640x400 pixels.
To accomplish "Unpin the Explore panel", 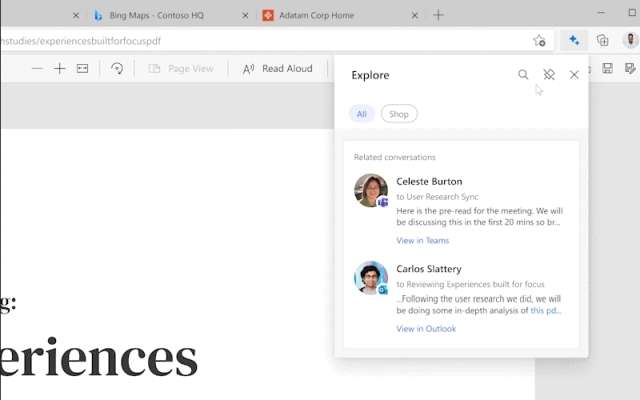I will 548,75.
